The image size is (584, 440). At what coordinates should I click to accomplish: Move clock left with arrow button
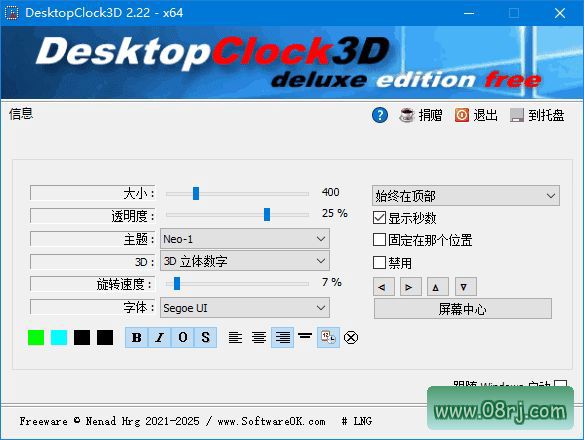(x=384, y=287)
